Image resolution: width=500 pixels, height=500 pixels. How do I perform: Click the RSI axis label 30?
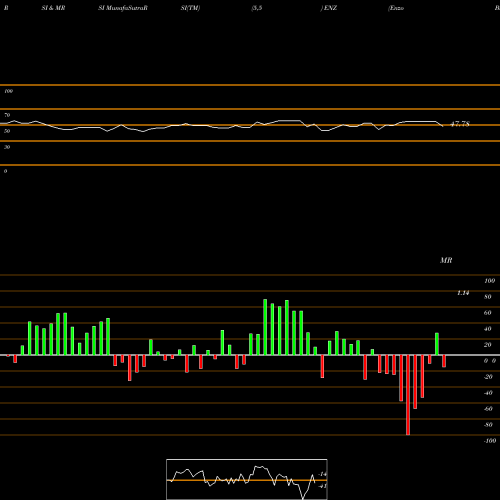click(x=7, y=147)
